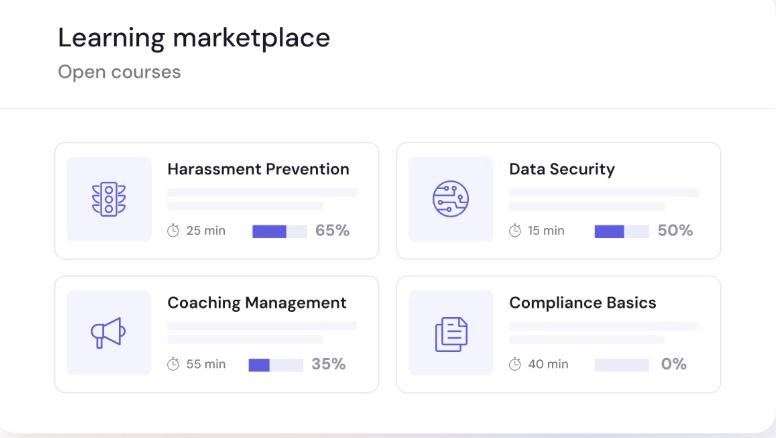
Task: Click the Learning marketplace heading
Action: tap(194, 38)
